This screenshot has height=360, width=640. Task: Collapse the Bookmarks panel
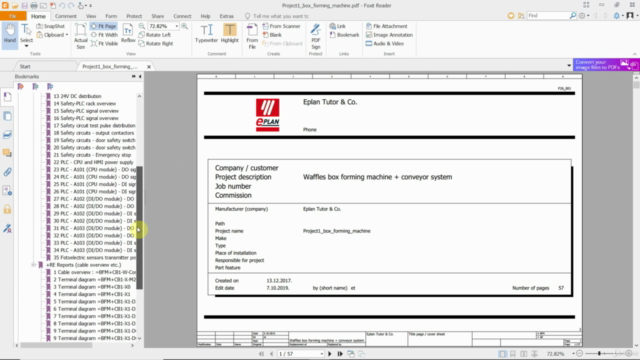tap(140, 76)
